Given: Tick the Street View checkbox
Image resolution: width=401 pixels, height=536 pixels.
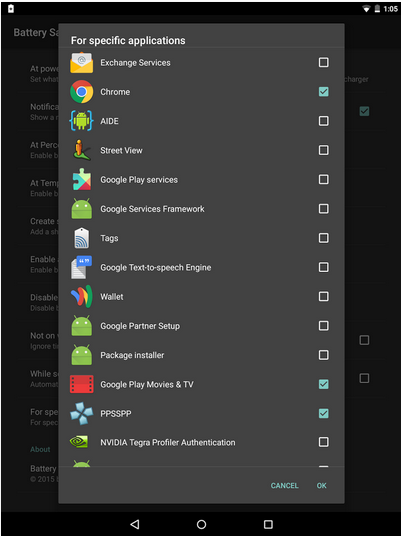Looking at the screenshot, I should [323, 150].
